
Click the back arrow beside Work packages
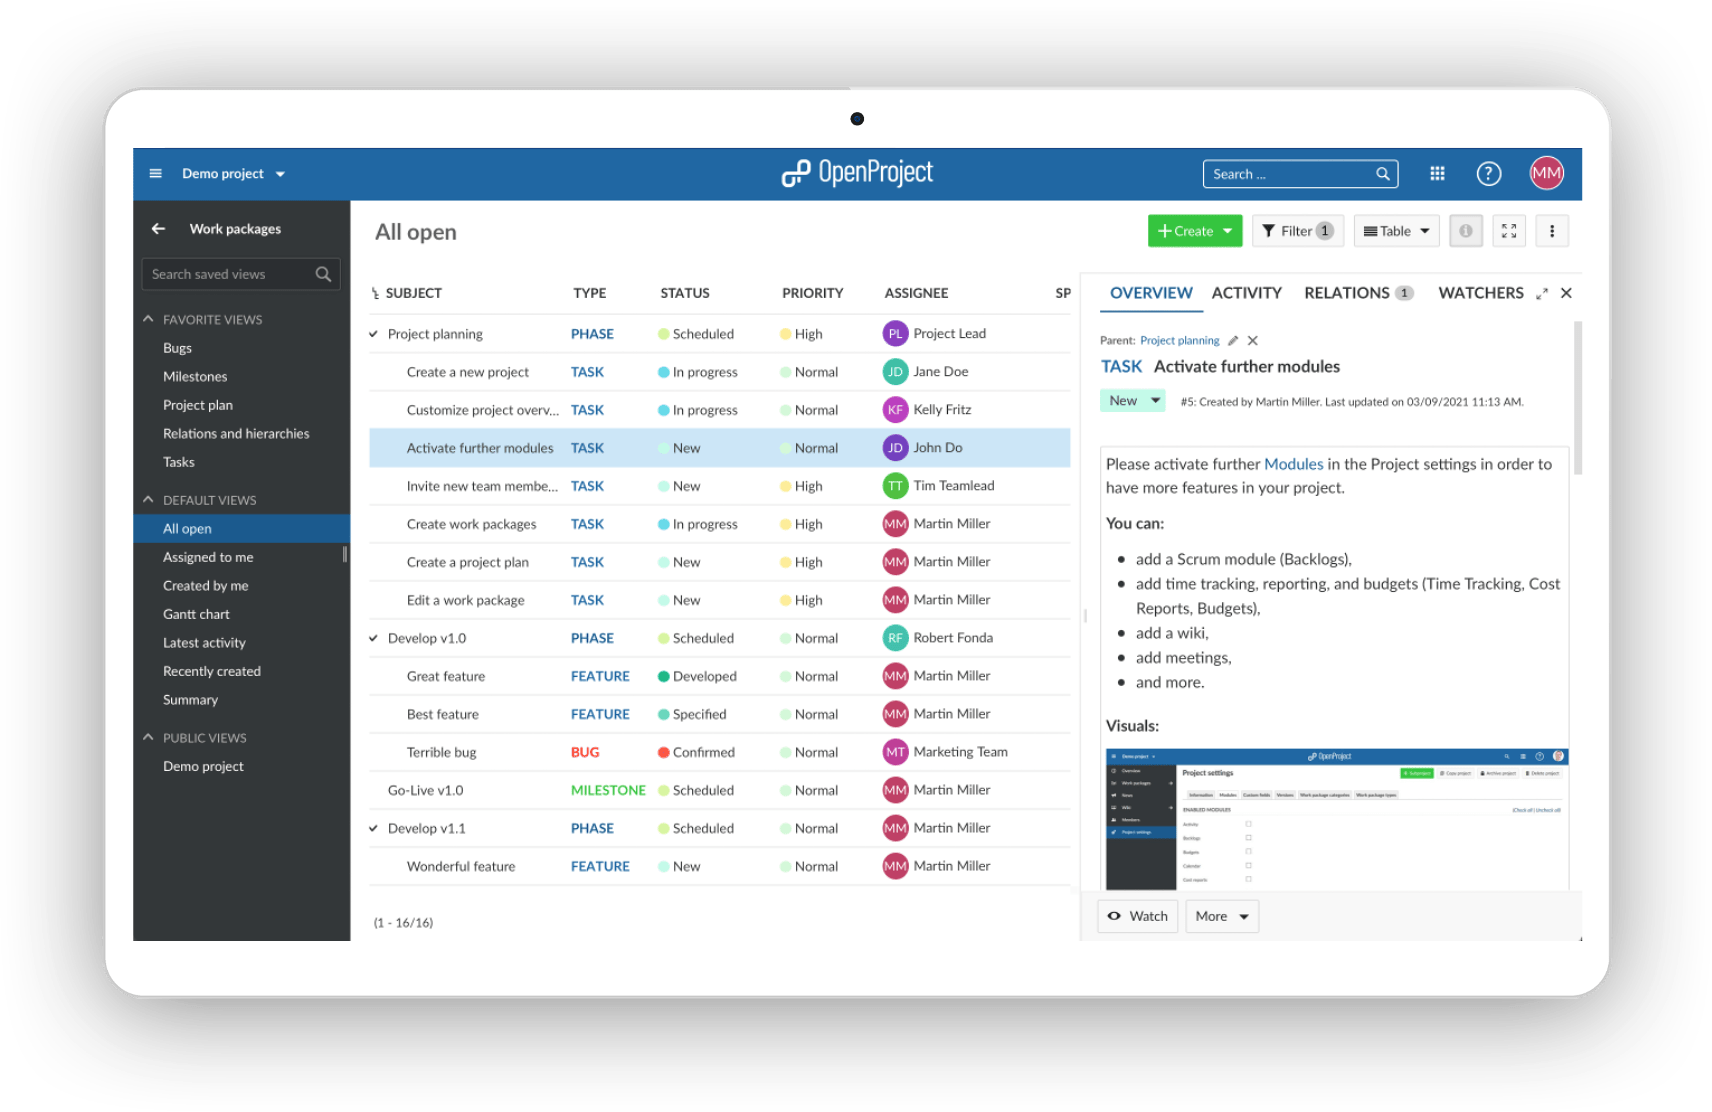click(x=158, y=229)
